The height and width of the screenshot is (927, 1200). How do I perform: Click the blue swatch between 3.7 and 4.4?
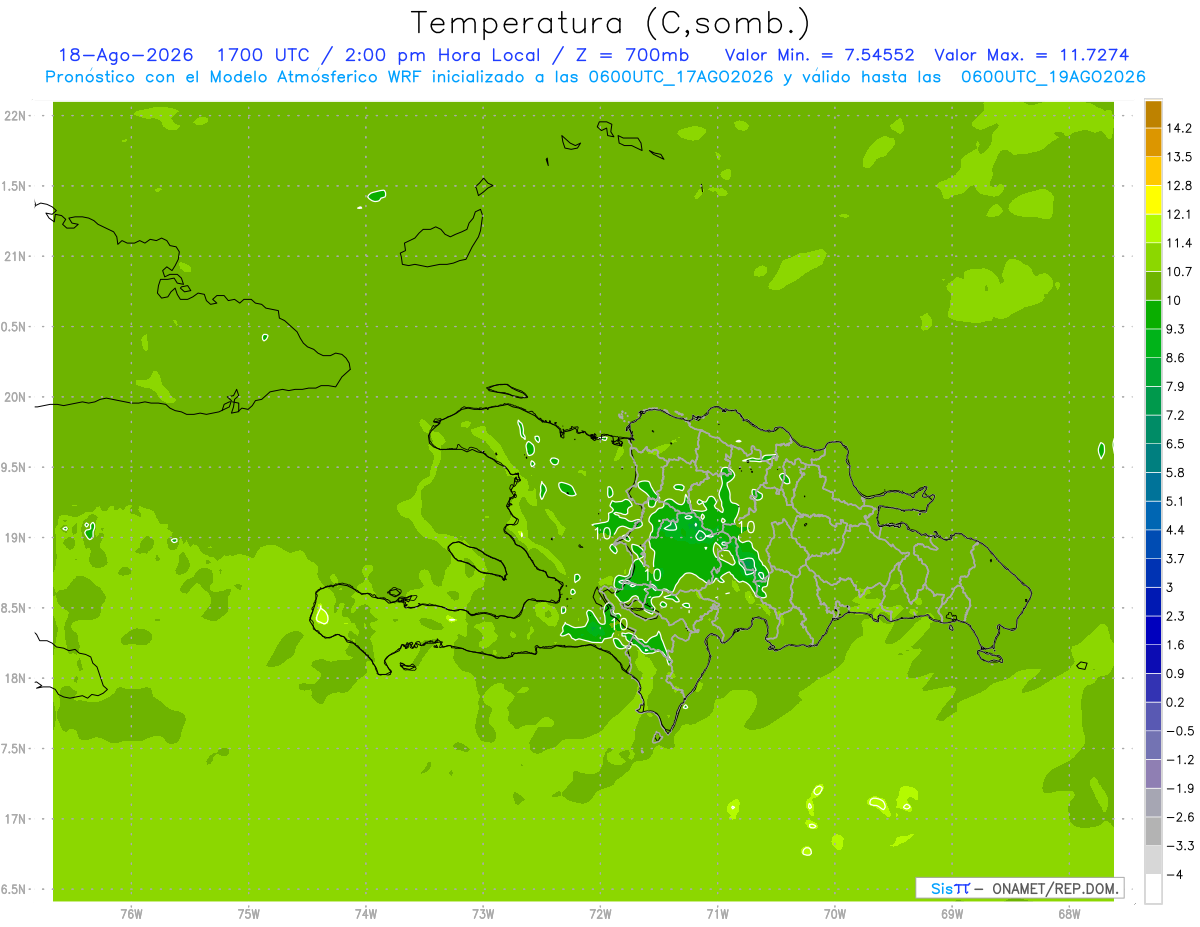coord(1153,544)
